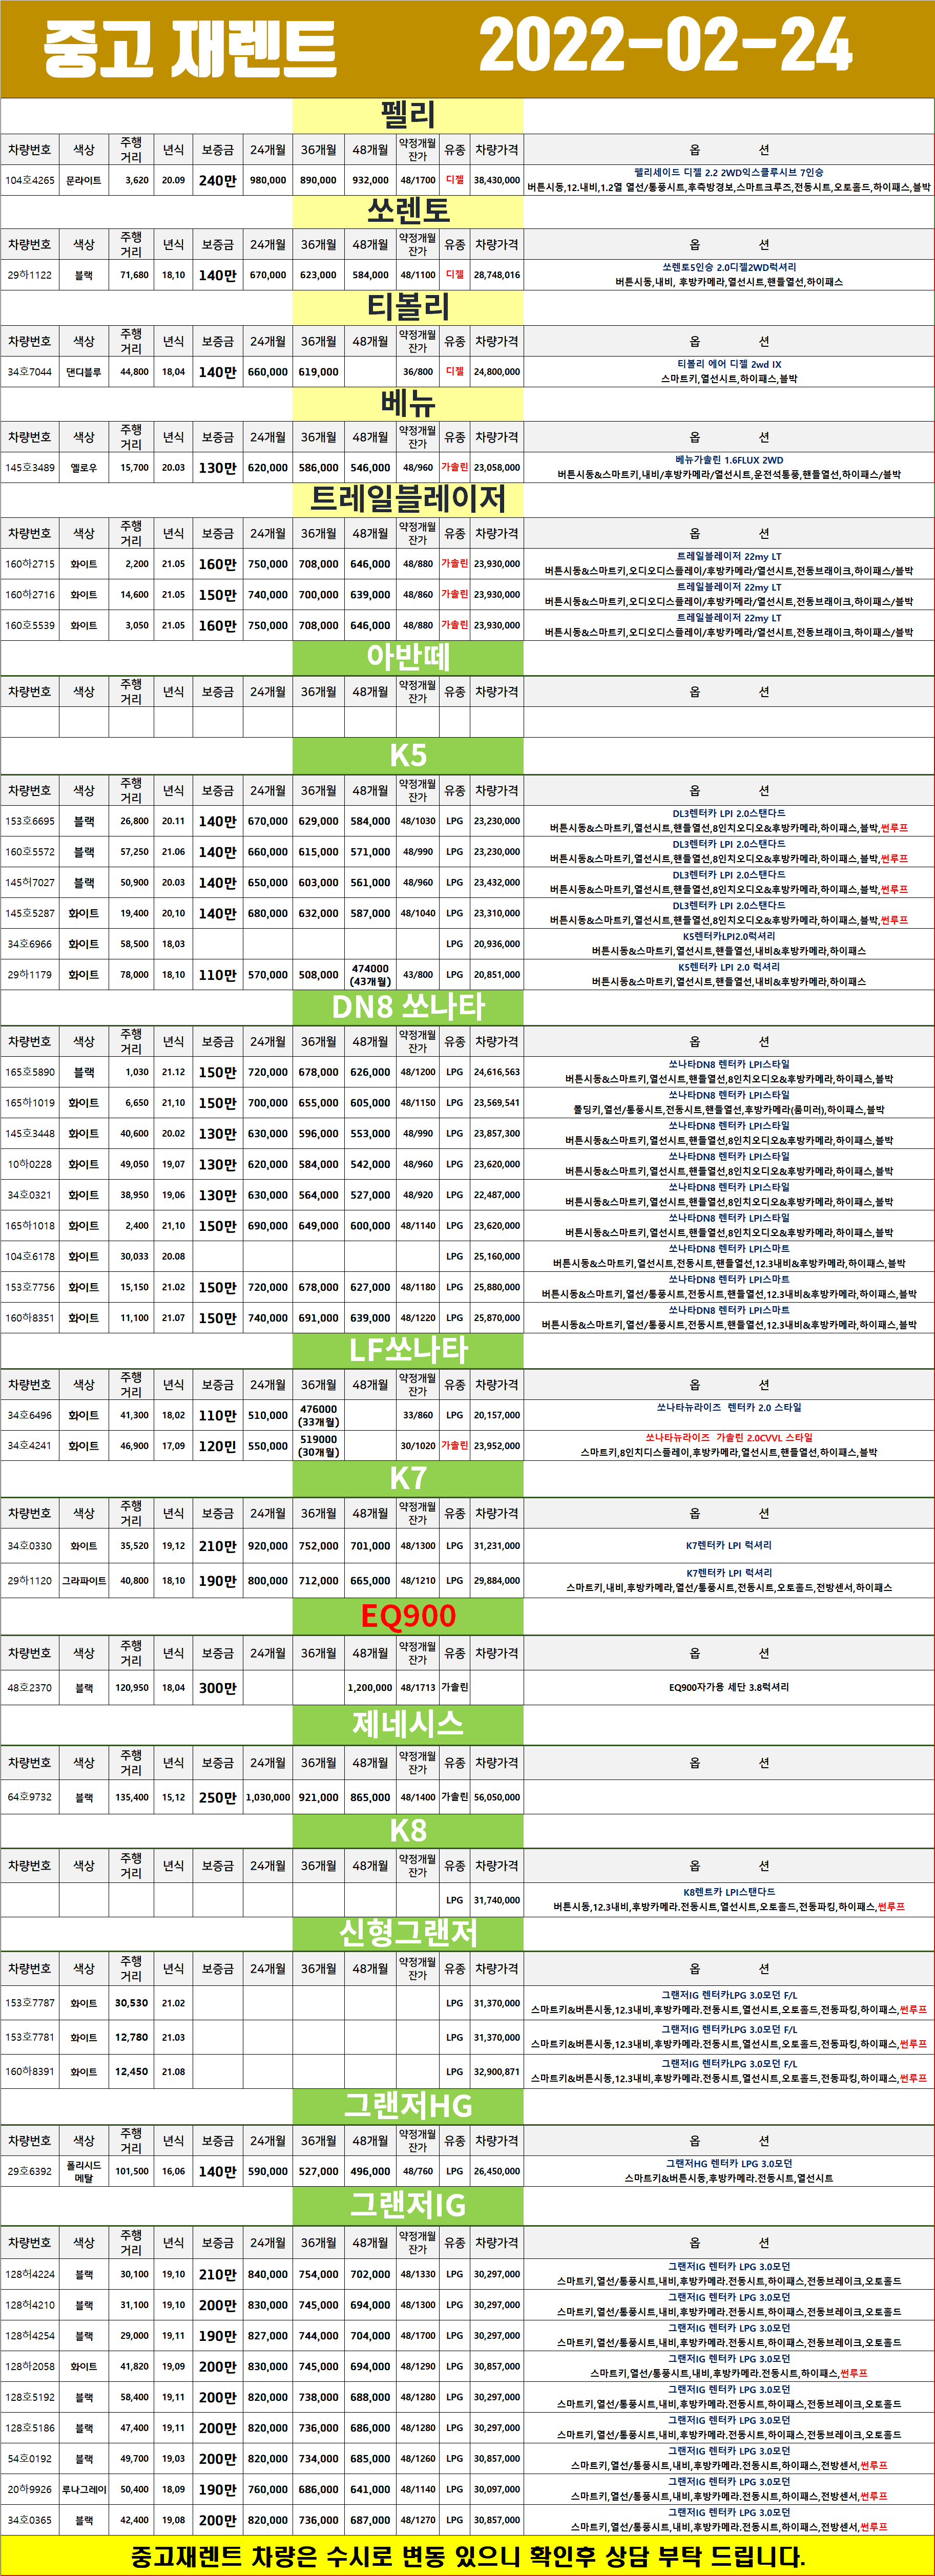Screen dimensions: 935x2576
Task: Click vehicle number '104호4265'
Action: pyautogui.click(x=30, y=181)
